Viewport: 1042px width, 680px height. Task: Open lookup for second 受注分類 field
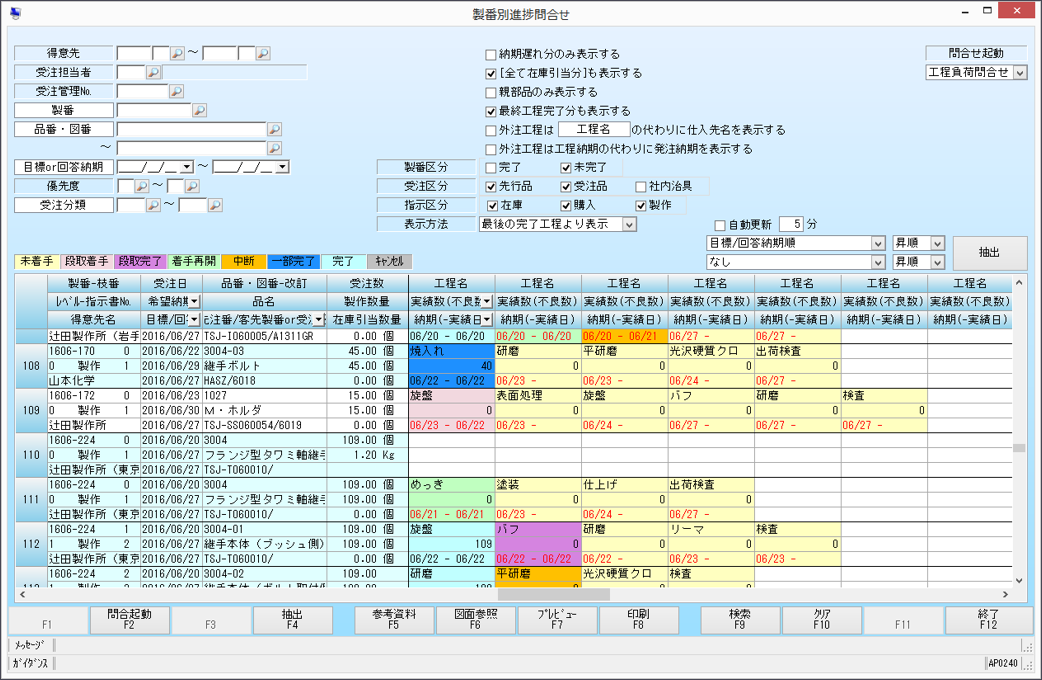click(213, 205)
